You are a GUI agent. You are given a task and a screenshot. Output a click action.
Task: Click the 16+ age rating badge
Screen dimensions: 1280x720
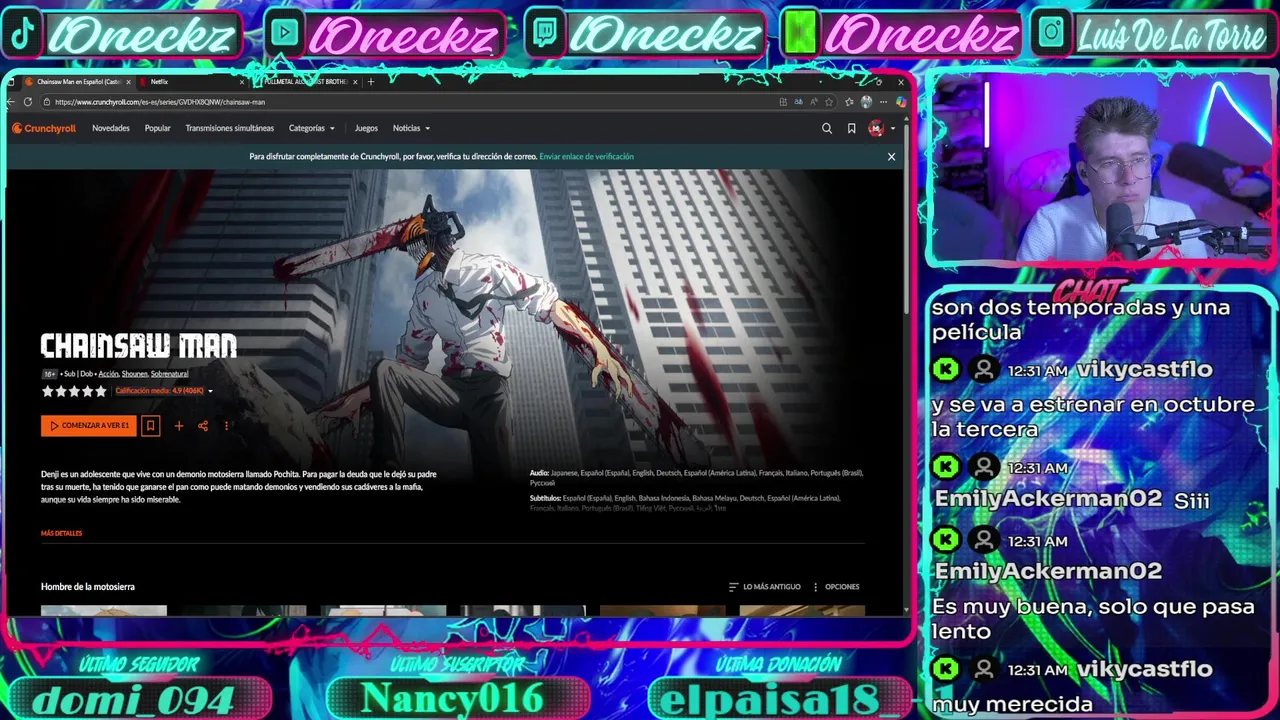(x=50, y=374)
